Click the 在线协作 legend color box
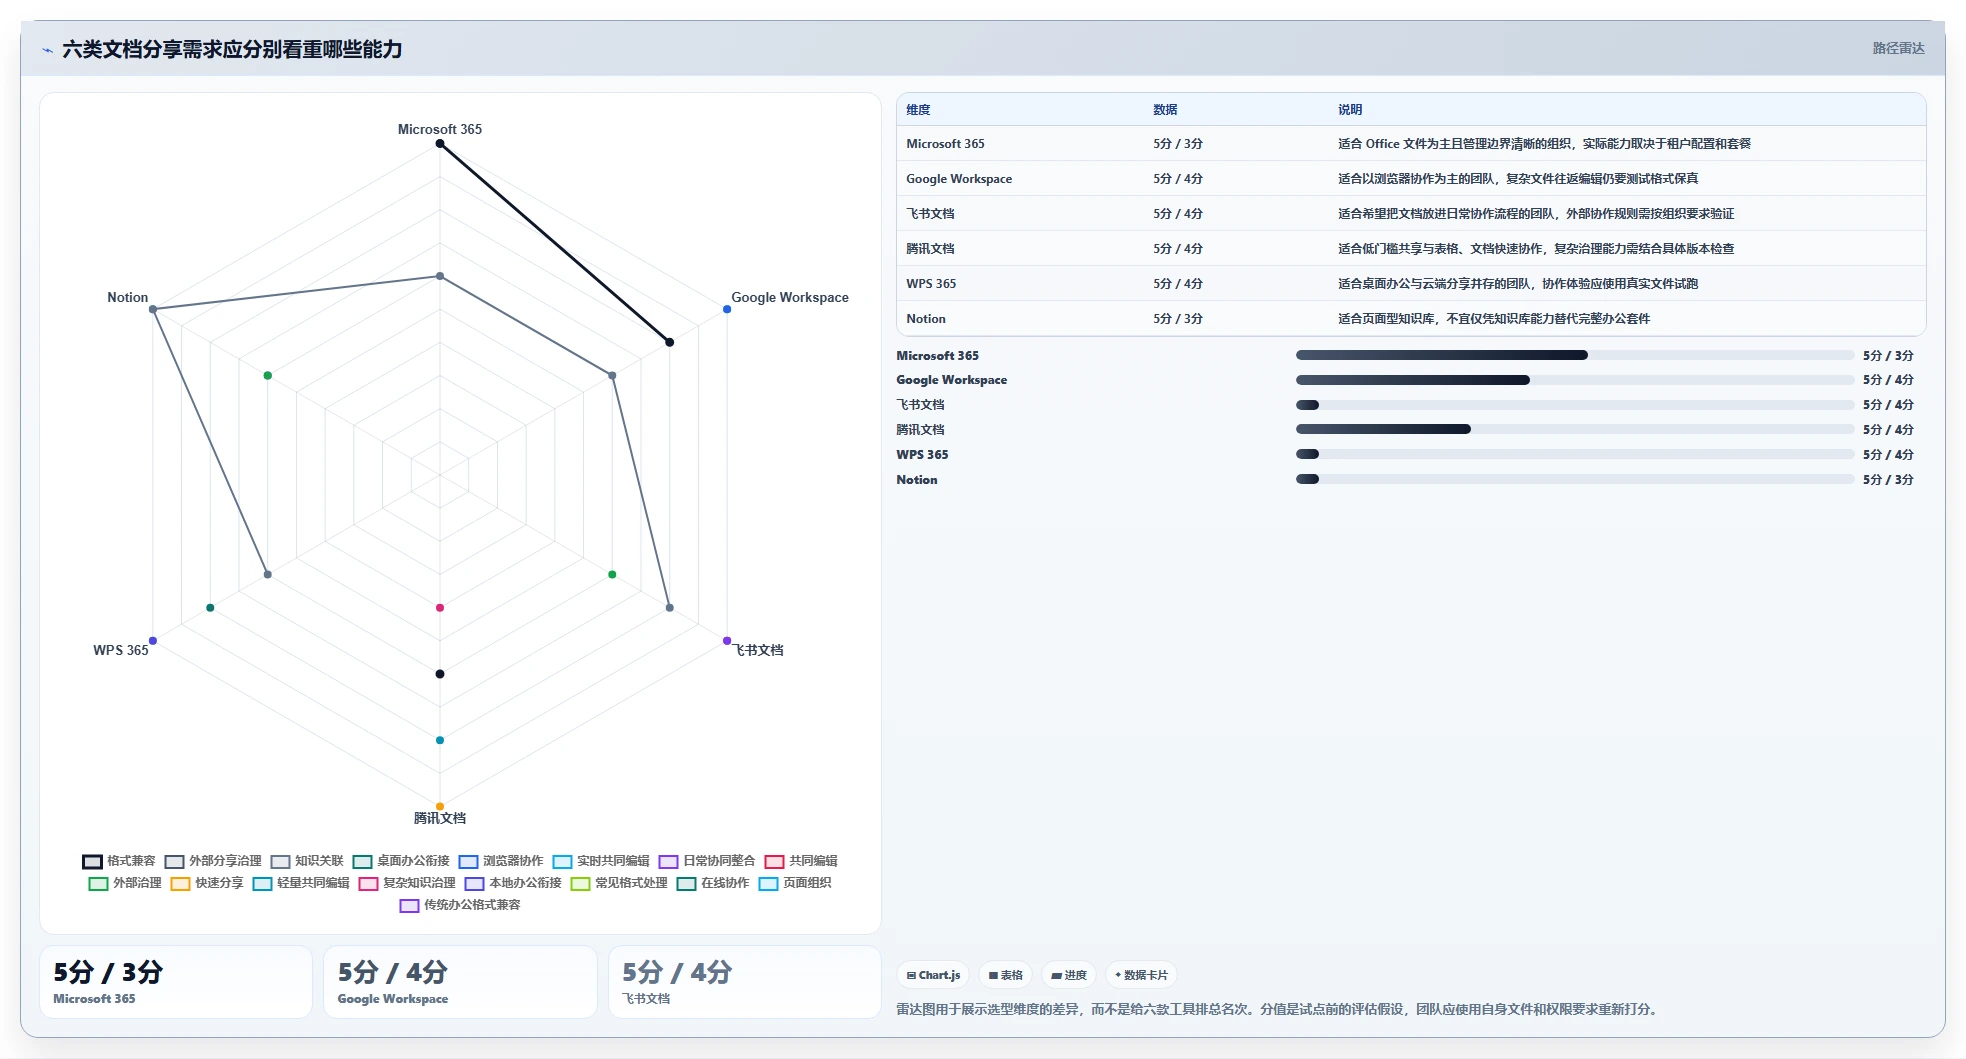Screen dimensions: 1966x1059 point(686,883)
